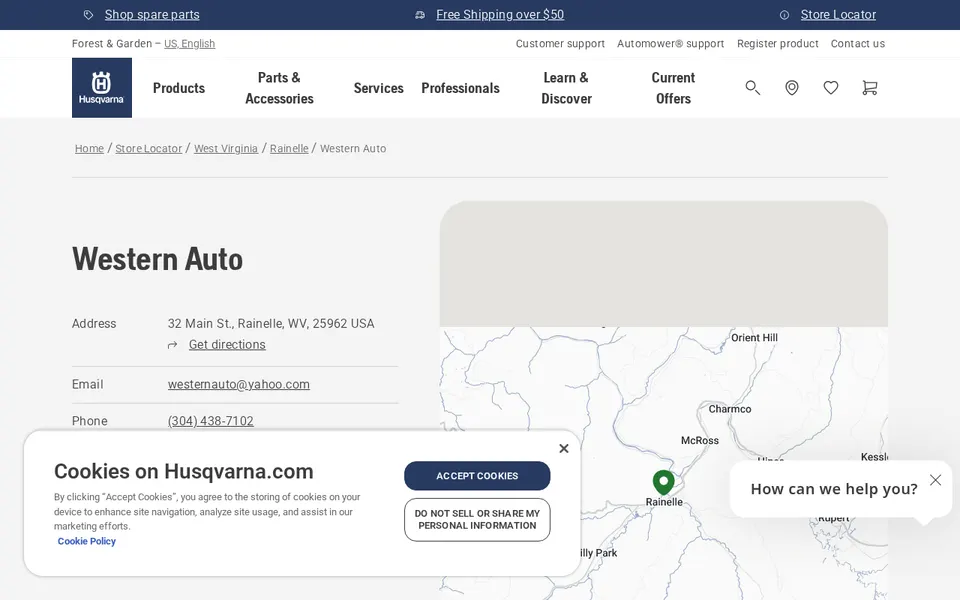This screenshot has width=960, height=600.
Task: Click Free Shipping over $50 link
Action: [x=500, y=15]
